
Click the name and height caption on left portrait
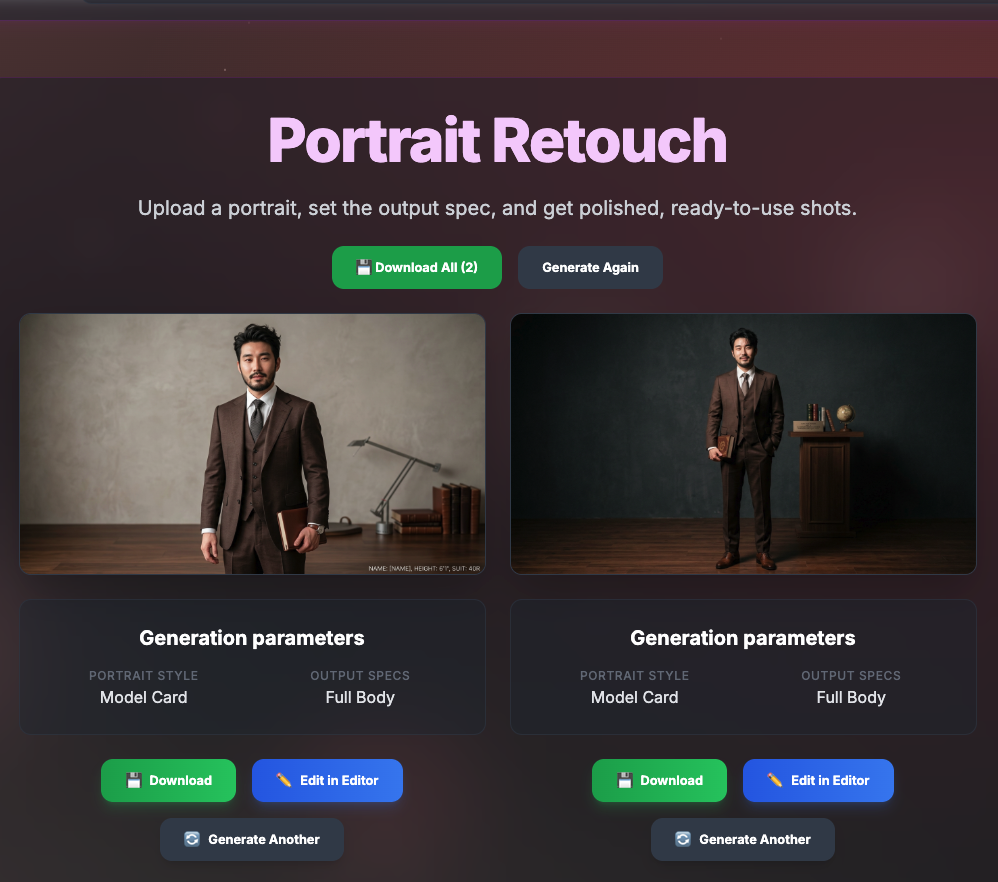tap(424, 568)
